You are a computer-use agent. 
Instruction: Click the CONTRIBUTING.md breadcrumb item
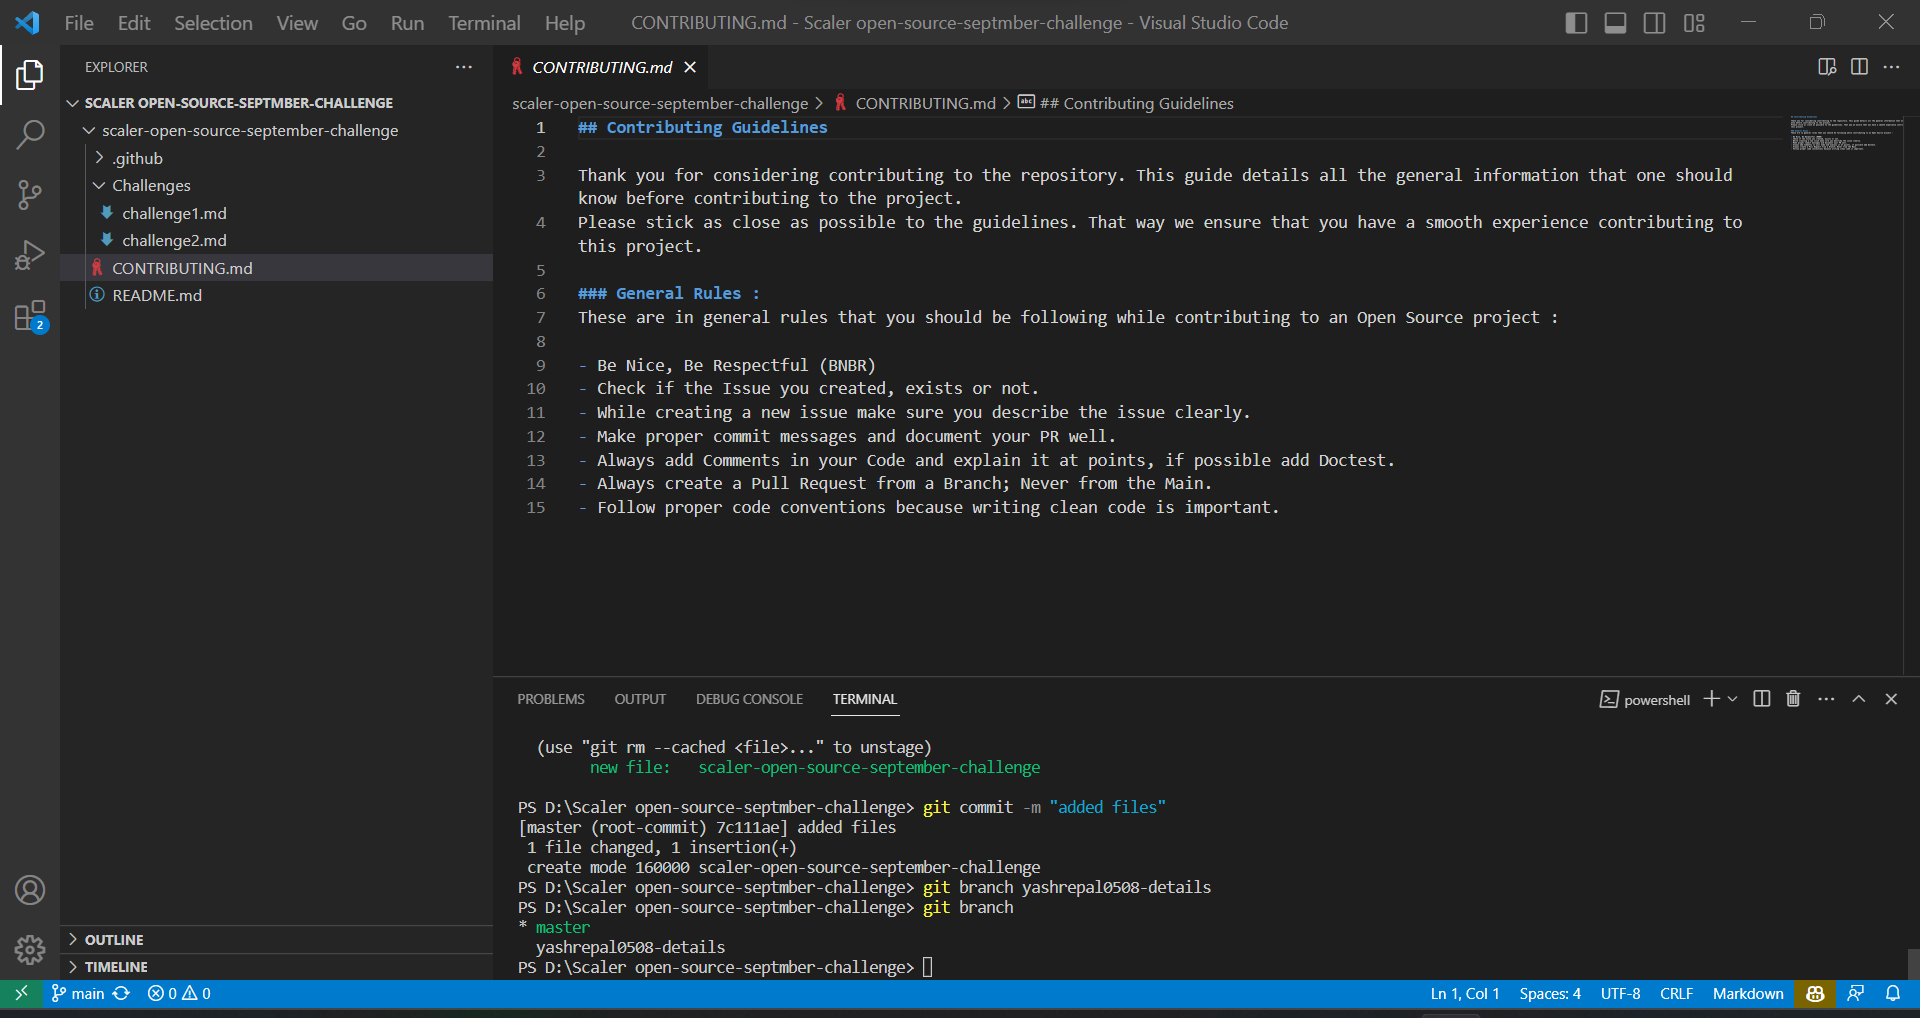click(923, 102)
